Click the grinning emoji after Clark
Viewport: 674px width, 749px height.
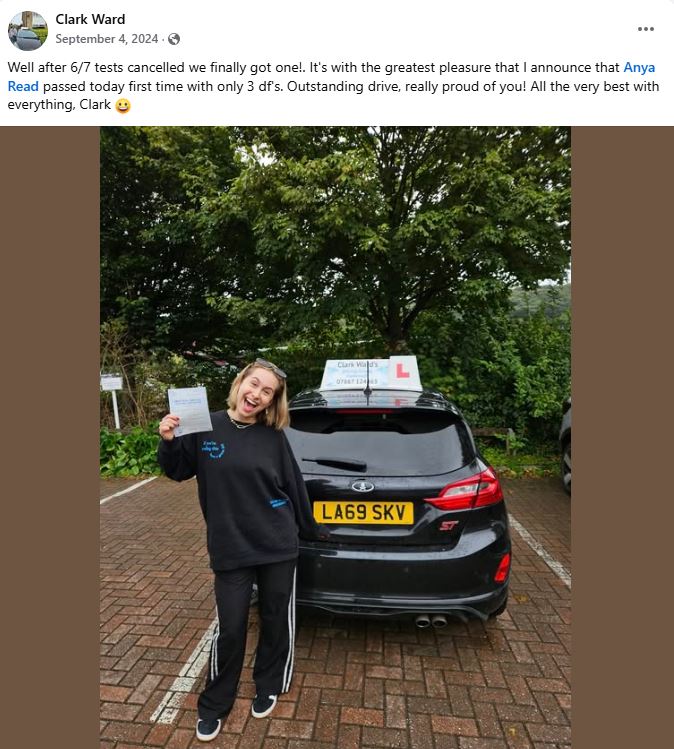pyautogui.click(x=123, y=105)
